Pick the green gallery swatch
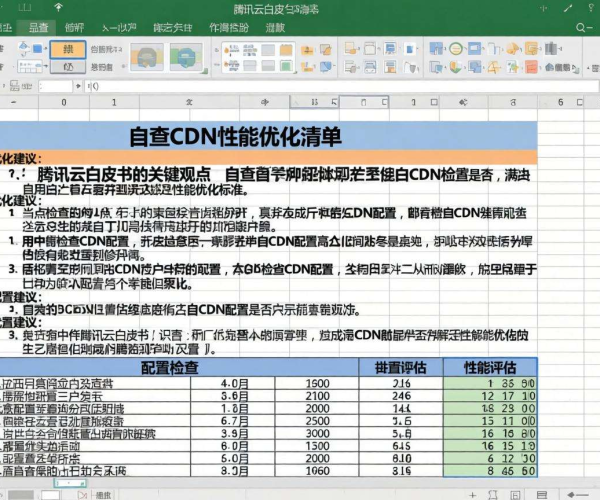 (286, 66)
